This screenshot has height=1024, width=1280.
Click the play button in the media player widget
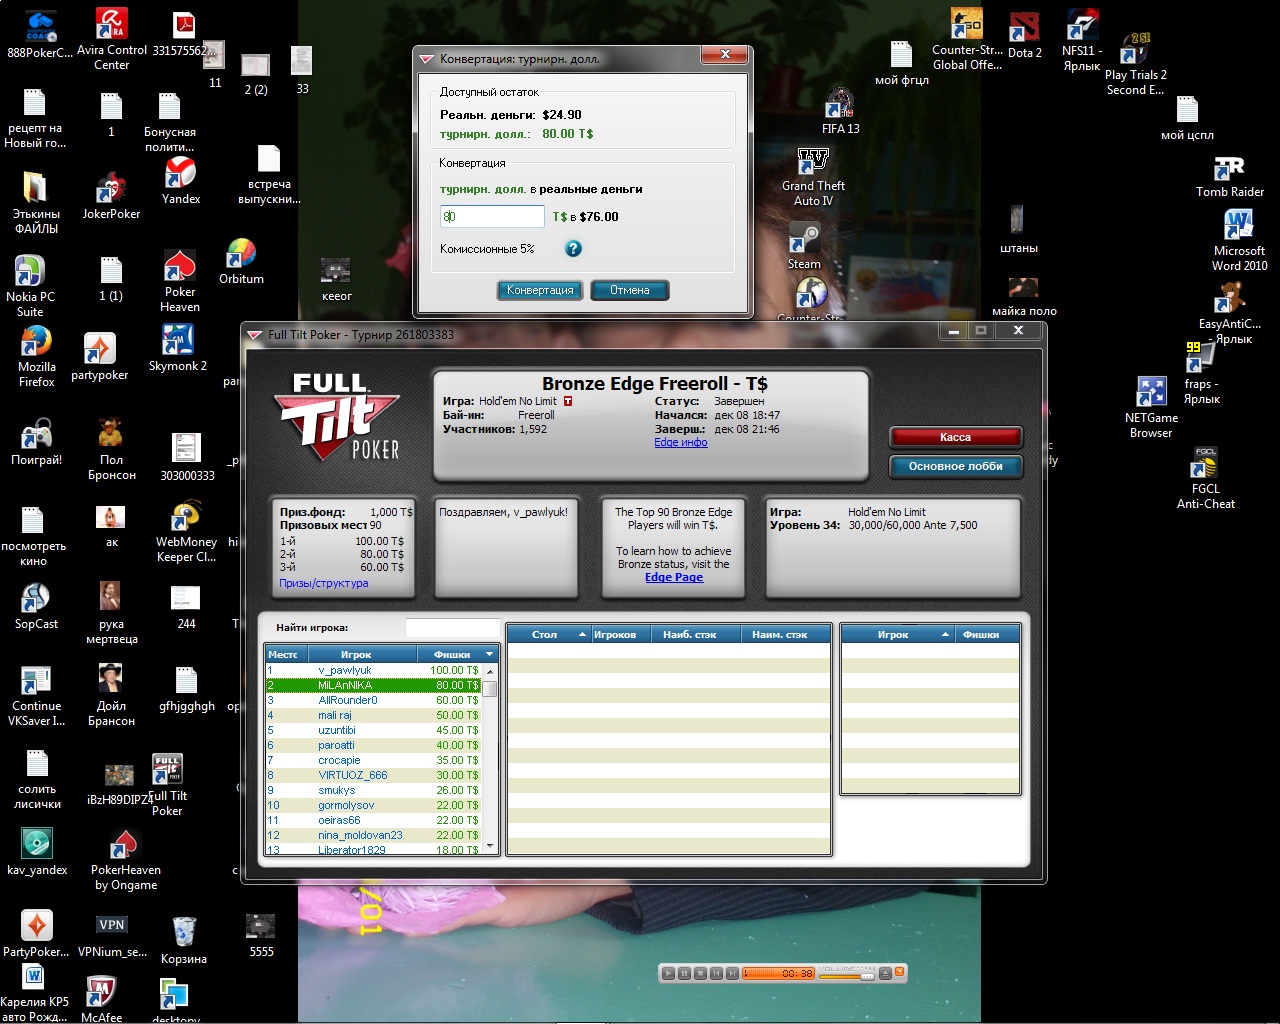pyautogui.click(x=668, y=973)
